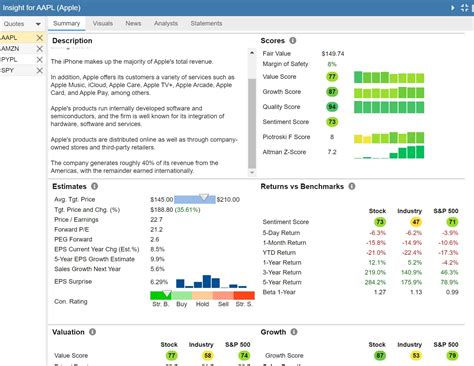Click the Valuation Stock value score 77 badge
The width and height of the screenshot is (474, 366).
[x=171, y=356]
